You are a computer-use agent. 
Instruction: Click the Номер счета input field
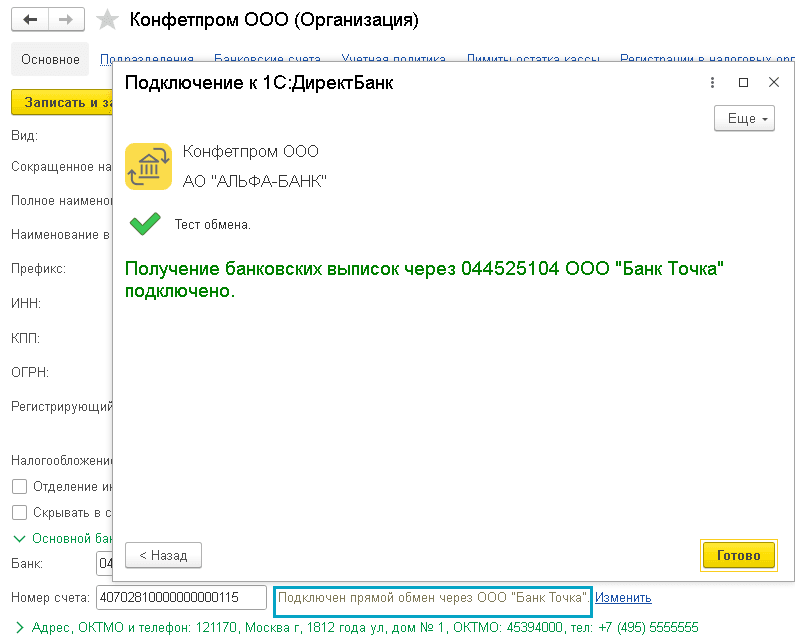[x=181, y=598]
